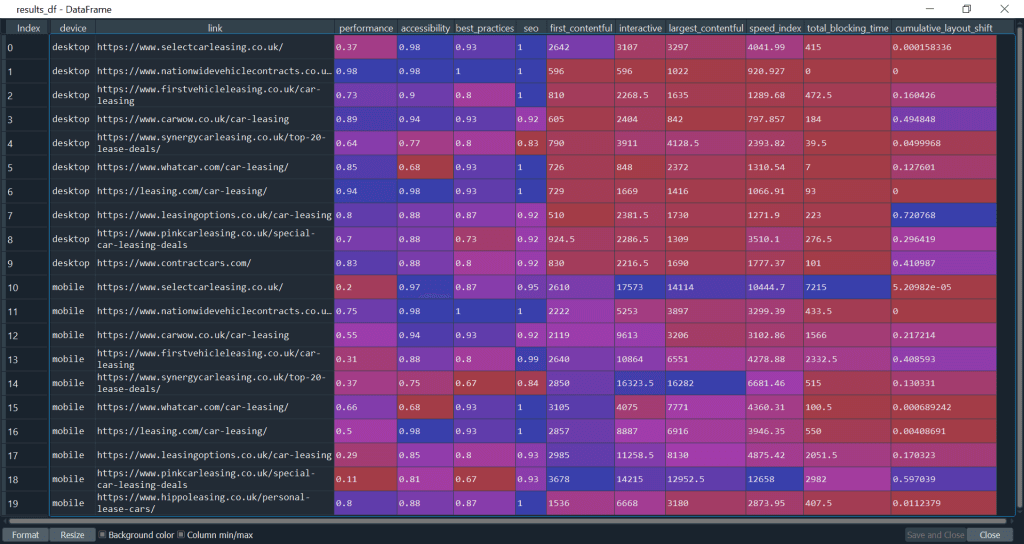Select interactive cell 16323.5

(x=640, y=383)
